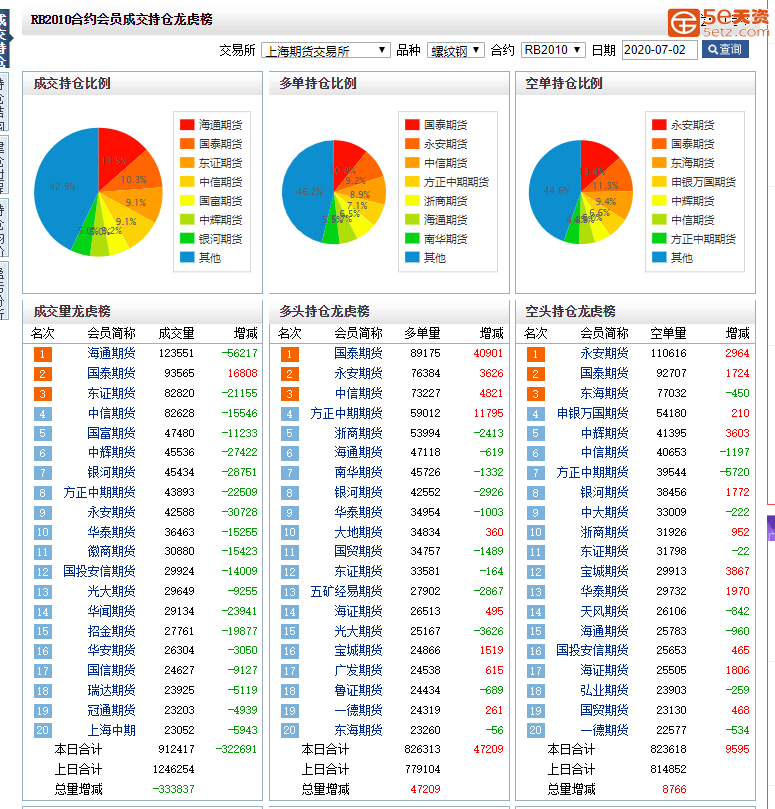Open 中大期货 link in 空头持仓龙虎榜
The height and width of the screenshot is (809, 775).
click(x=604, y=513)
